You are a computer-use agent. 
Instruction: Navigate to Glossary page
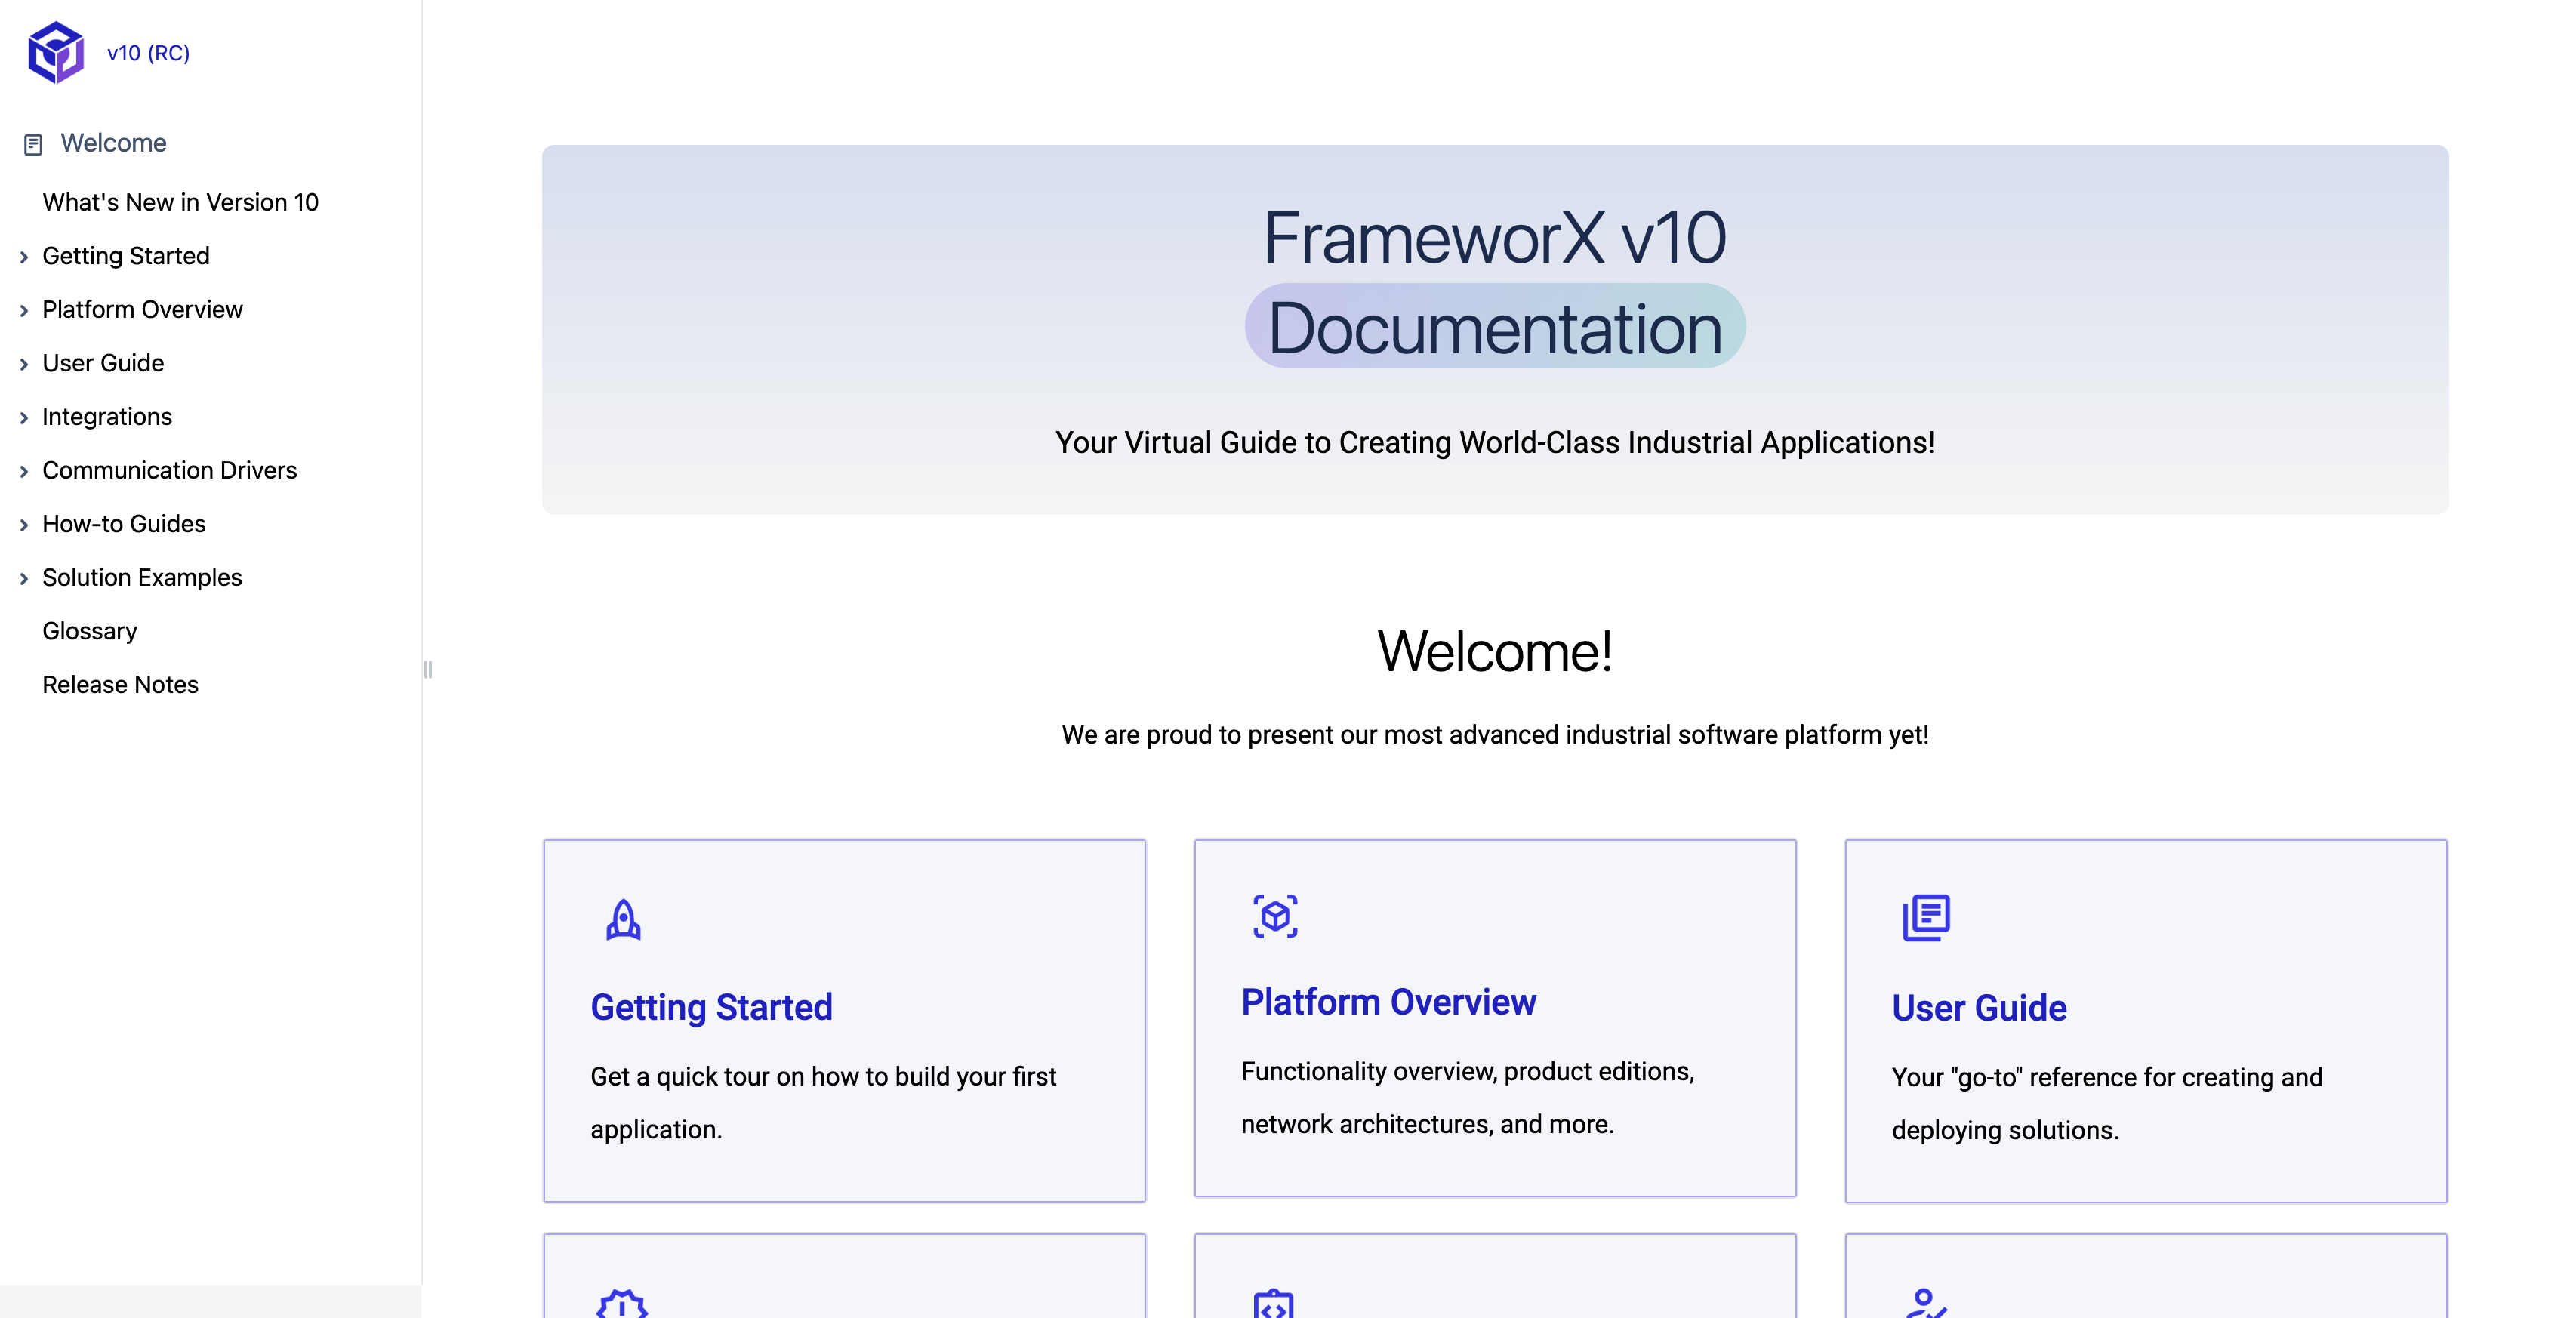click(x=89, y=629)
